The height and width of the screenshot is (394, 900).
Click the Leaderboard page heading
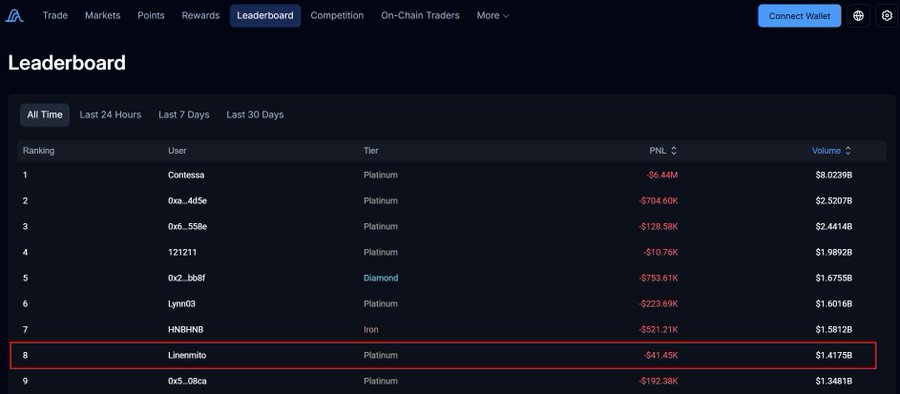pos(67,63)
